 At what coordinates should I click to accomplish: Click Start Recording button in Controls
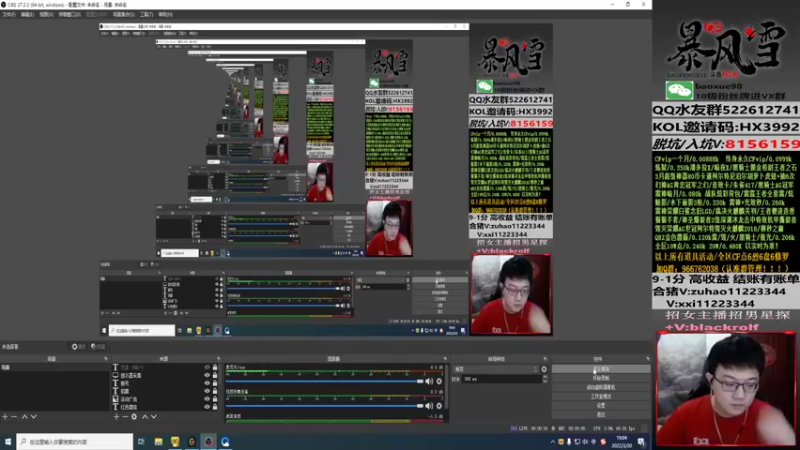[601, 378]
